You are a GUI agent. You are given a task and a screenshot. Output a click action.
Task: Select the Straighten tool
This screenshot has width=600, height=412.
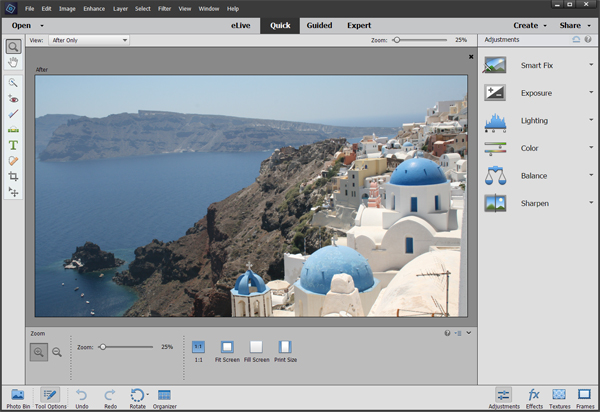pyautogui.click(x=13, y=130)
